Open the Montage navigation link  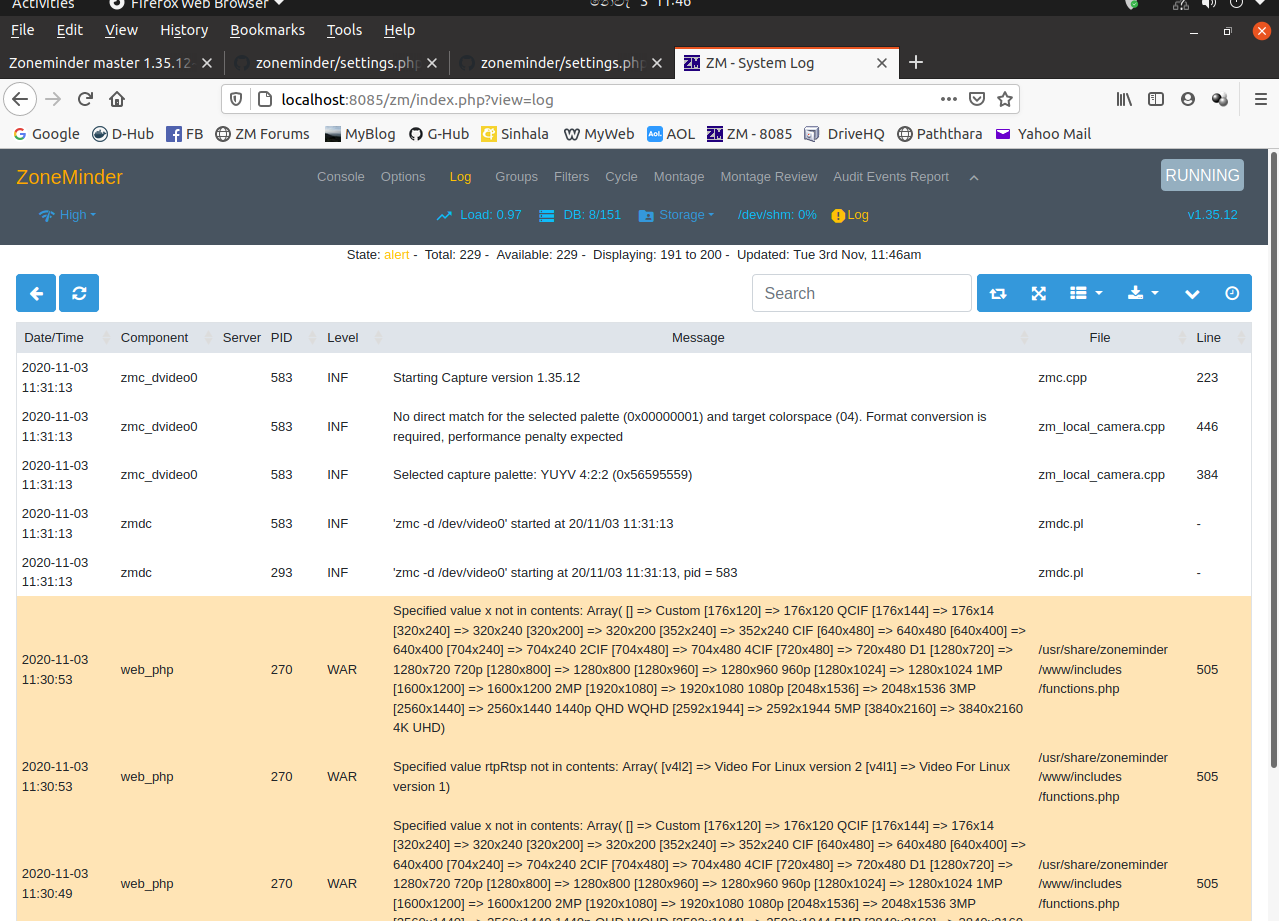point(679,176)
